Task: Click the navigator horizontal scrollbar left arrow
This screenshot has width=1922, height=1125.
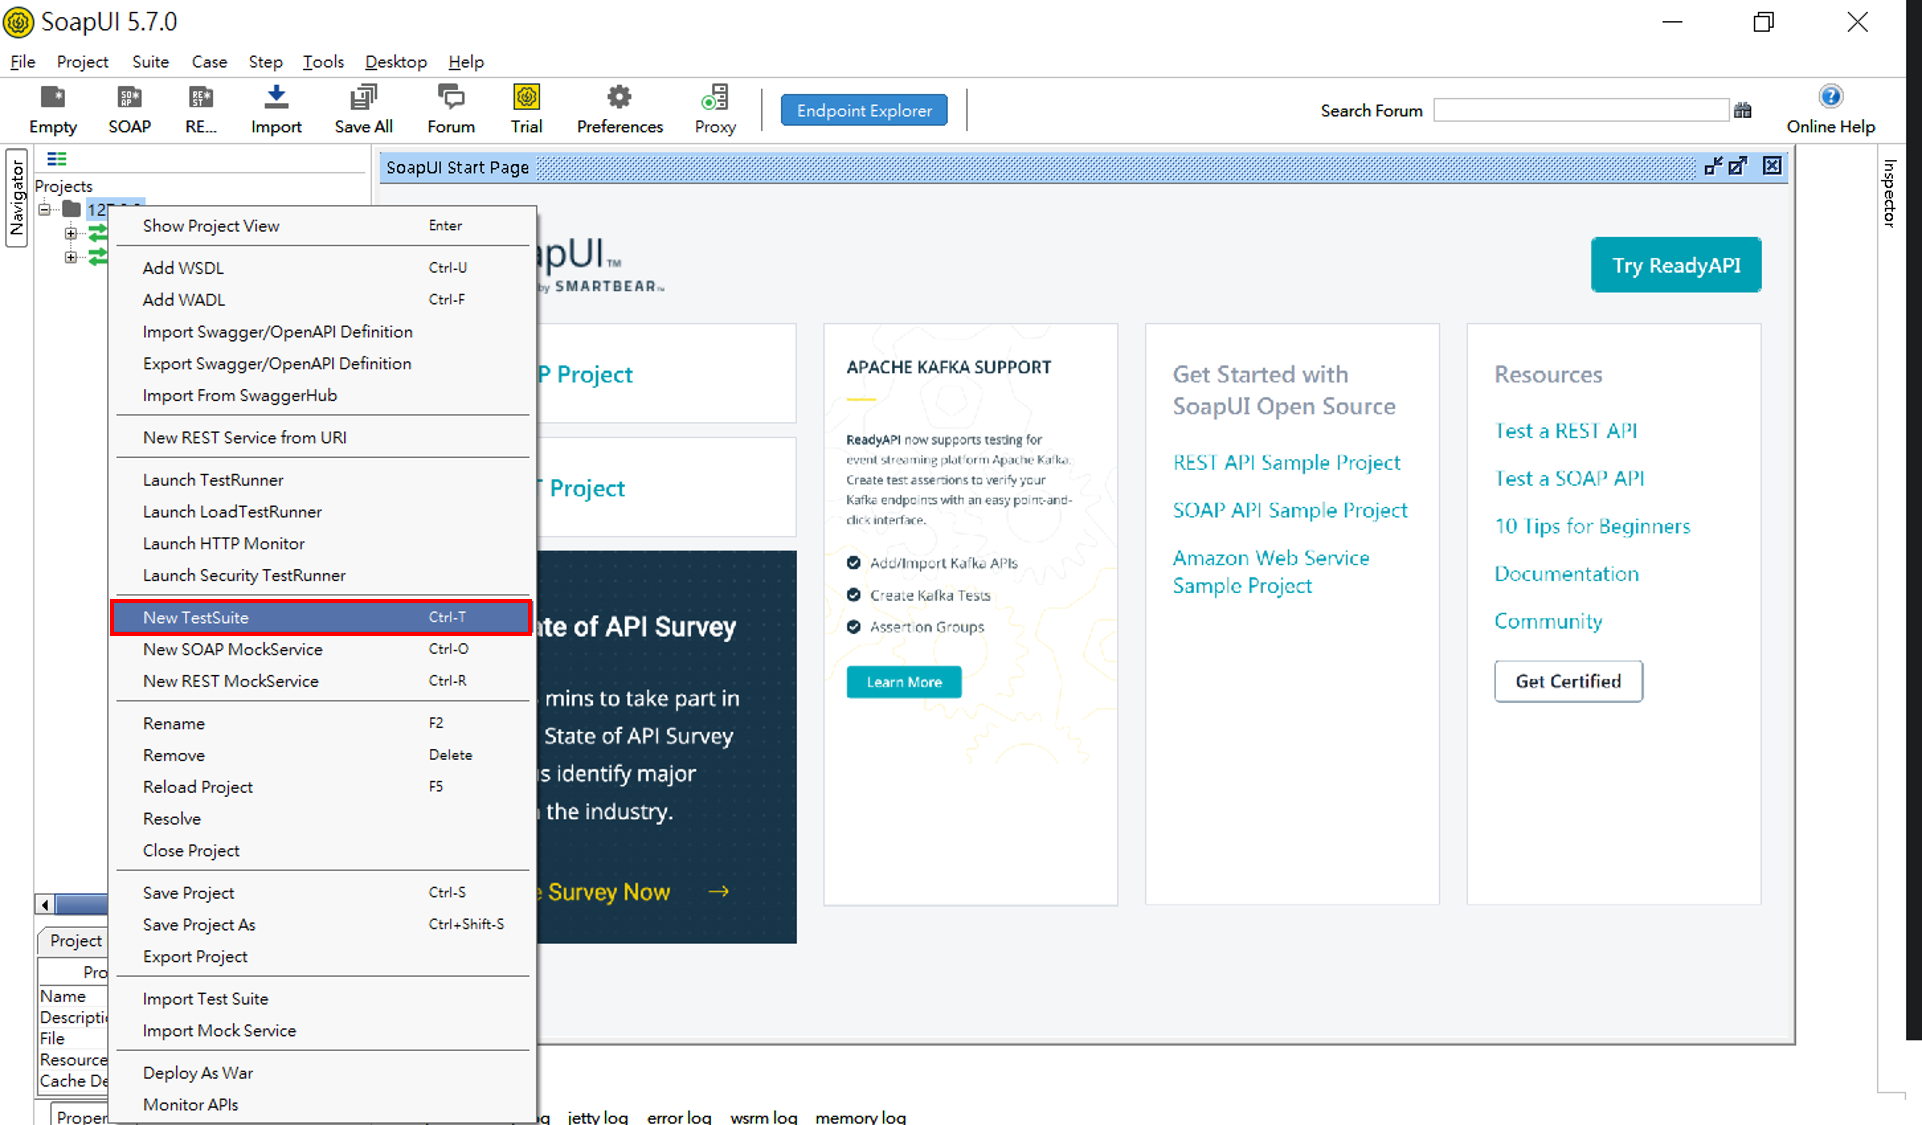Action: (x=45, y=904)
